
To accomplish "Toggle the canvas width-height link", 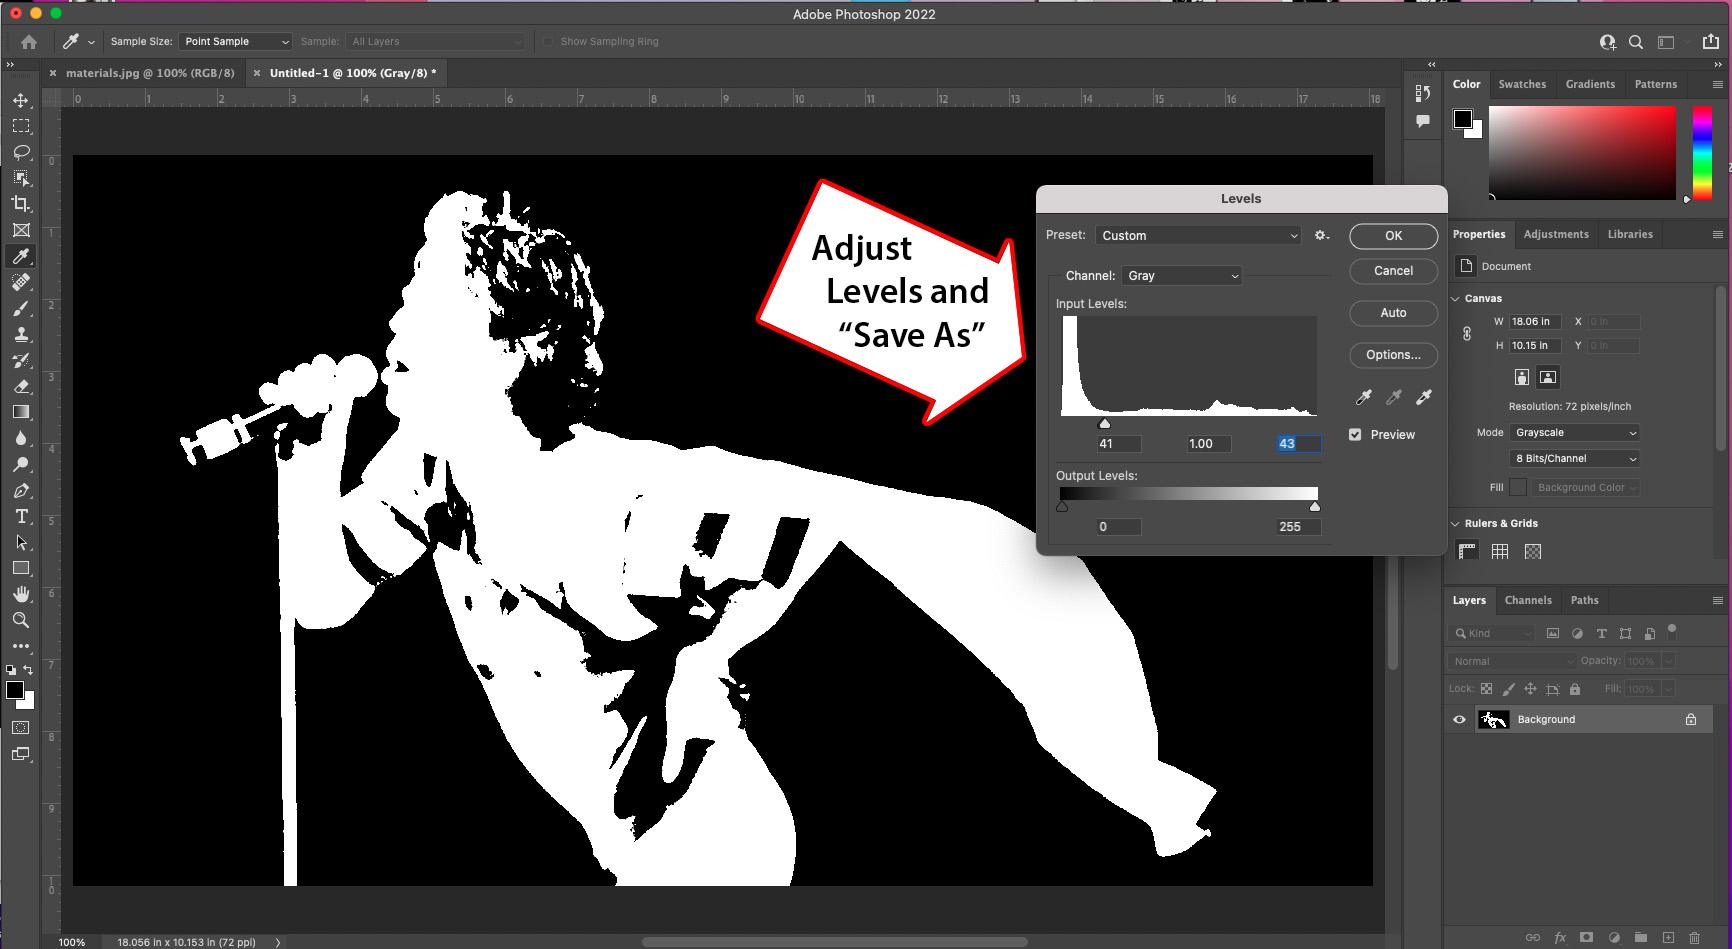I will click(1467, 334).
